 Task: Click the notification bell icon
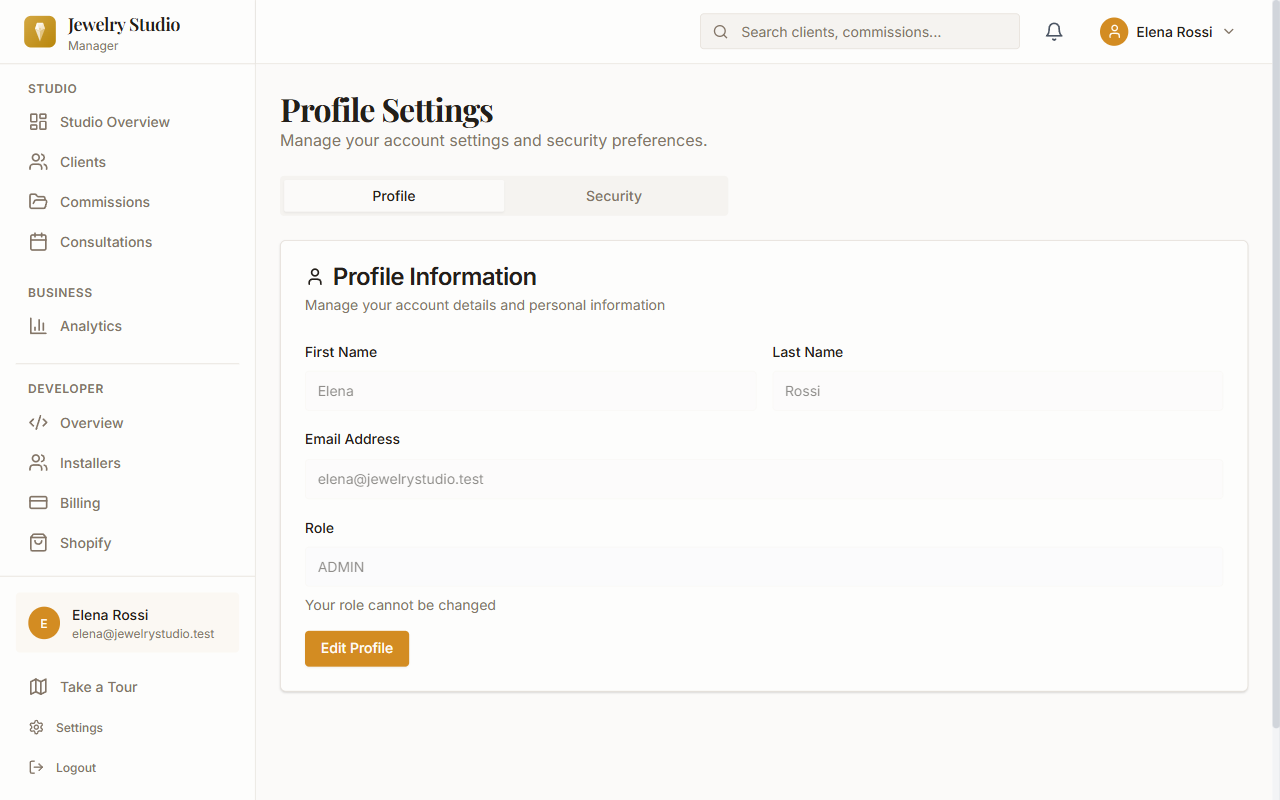coord(1054,32)
